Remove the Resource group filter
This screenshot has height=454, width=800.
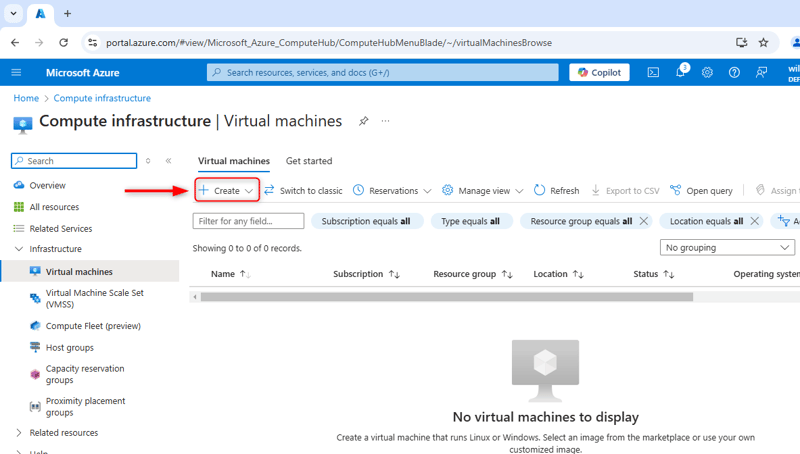tap(644, 221)
